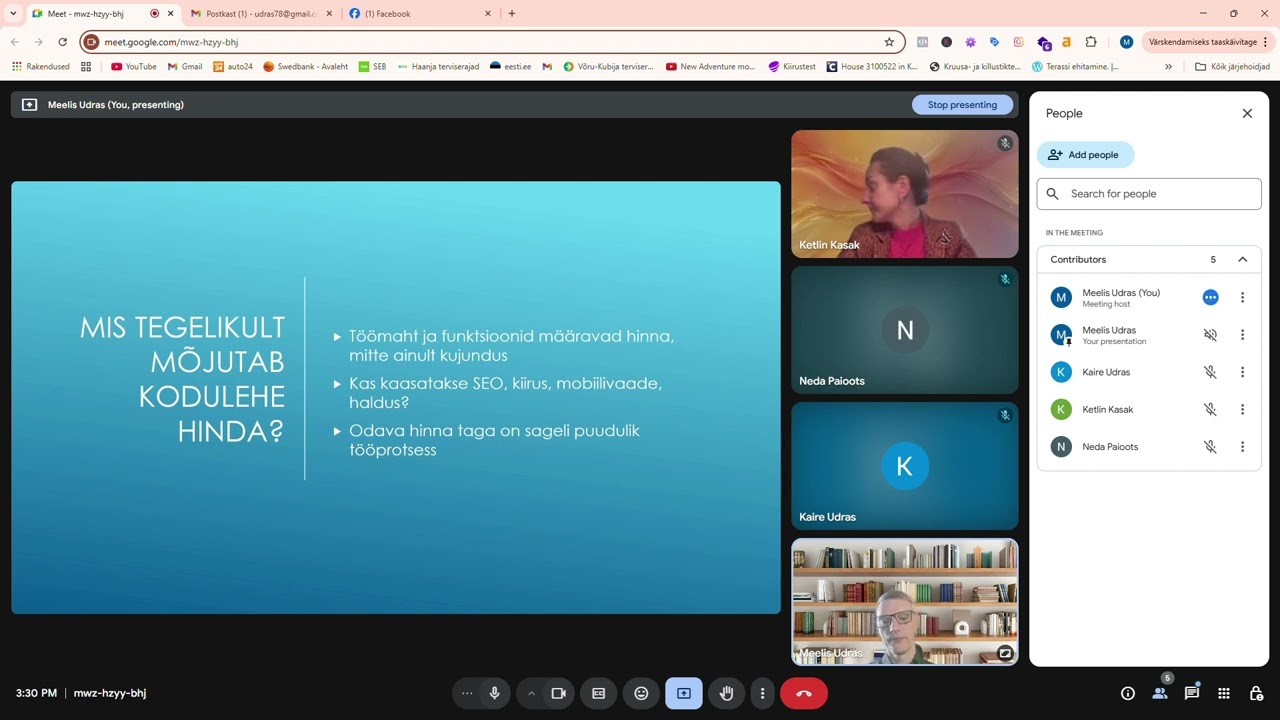Screen dimensions: 1280x720
Task: Mute the microphone in call controls
Action: click(x=494, y=693)
